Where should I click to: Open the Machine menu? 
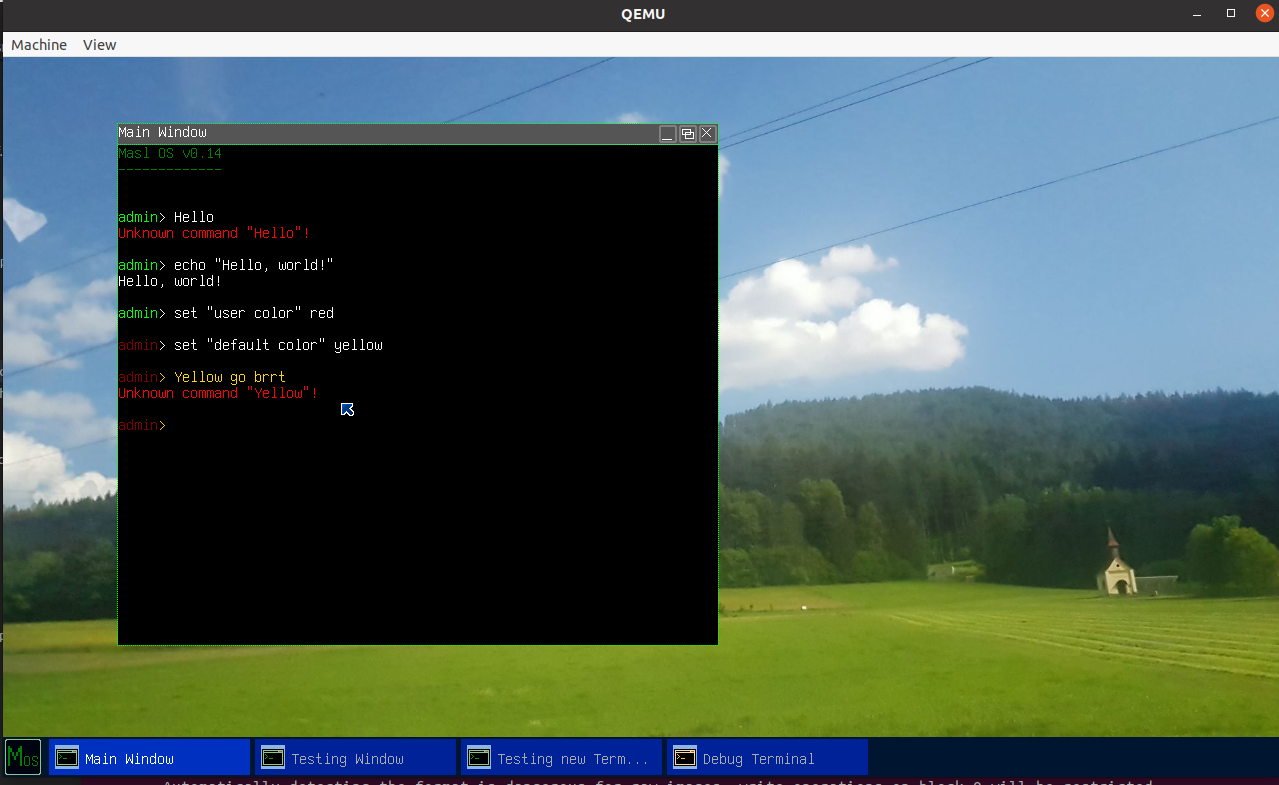[x=38, y=44]
